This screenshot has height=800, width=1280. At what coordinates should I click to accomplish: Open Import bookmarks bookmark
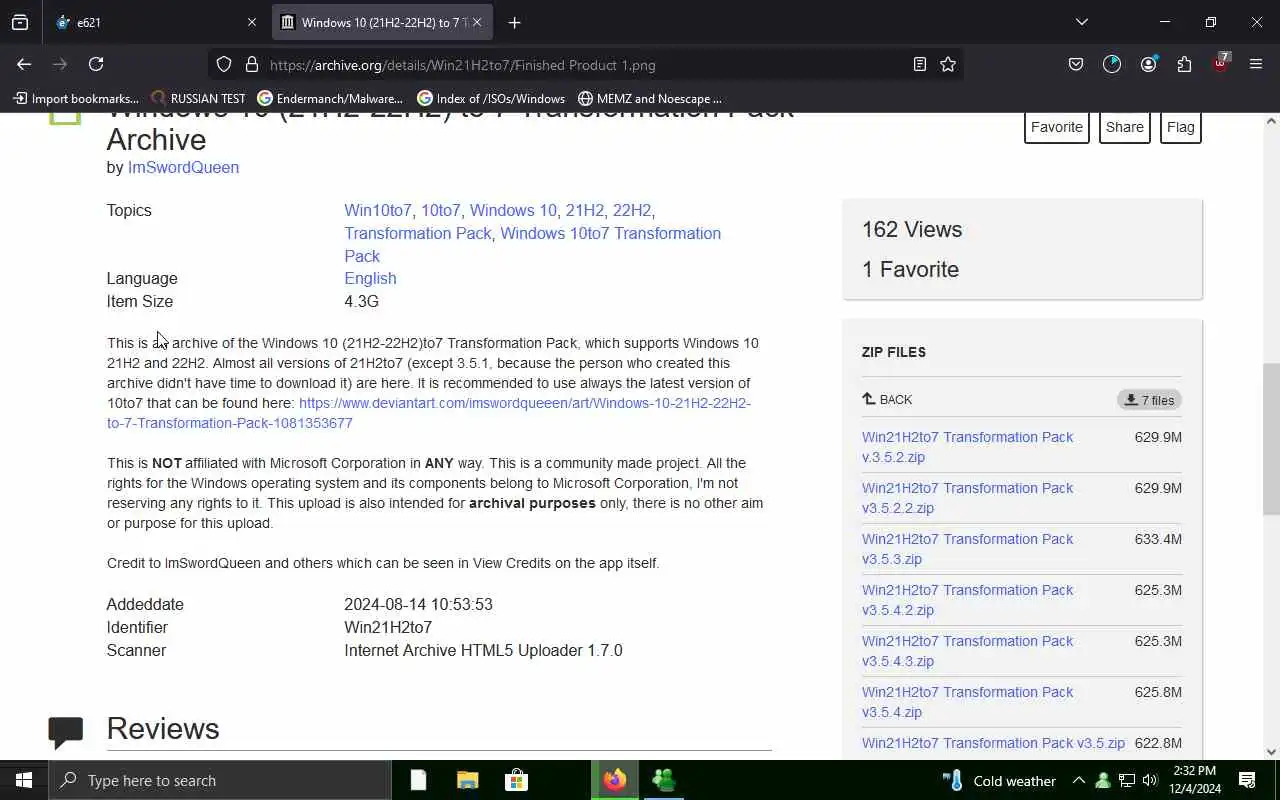pos(76,98)
